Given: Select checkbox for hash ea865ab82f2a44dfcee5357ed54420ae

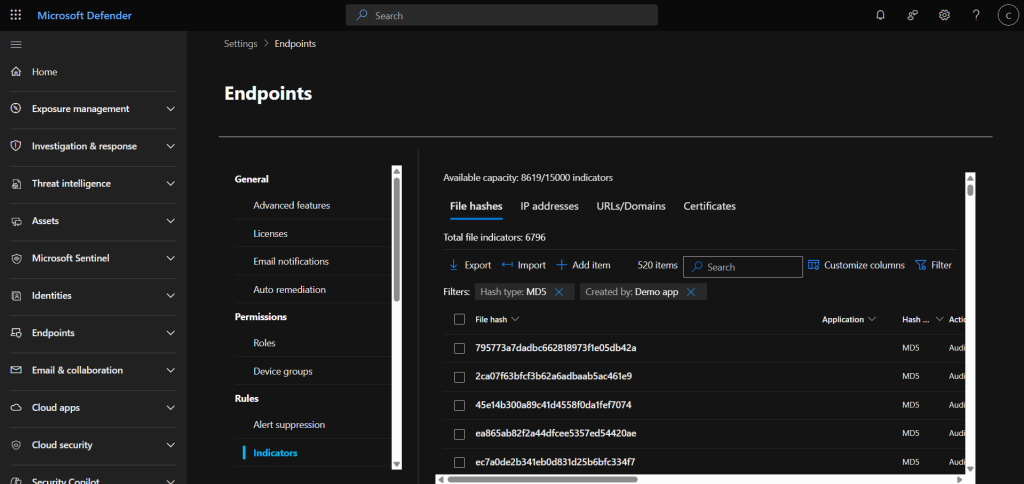Looking at the screenshot, I should (x=459, y=434).
